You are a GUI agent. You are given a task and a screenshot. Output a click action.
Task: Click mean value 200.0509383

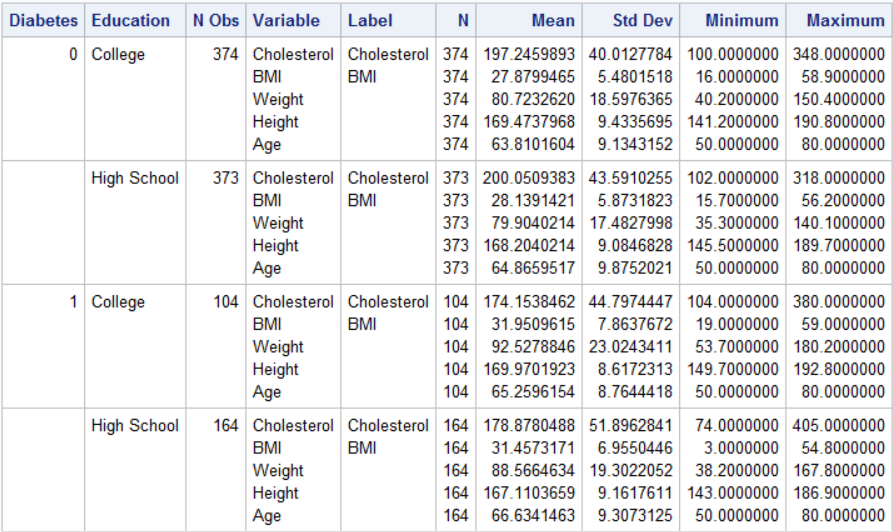(529, 178)
